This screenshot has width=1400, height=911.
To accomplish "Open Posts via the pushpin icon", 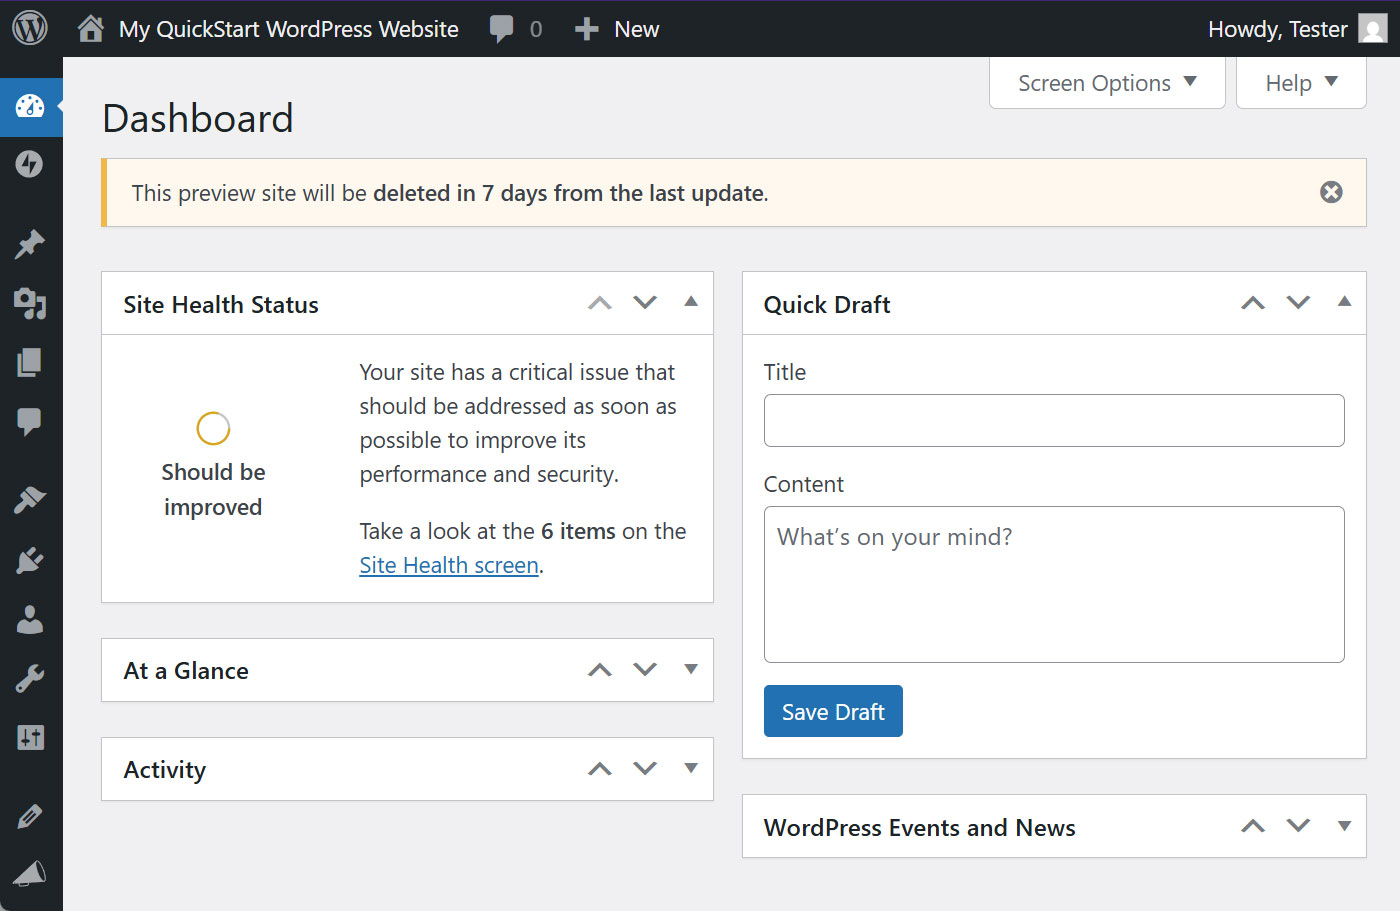I will 31,244.
